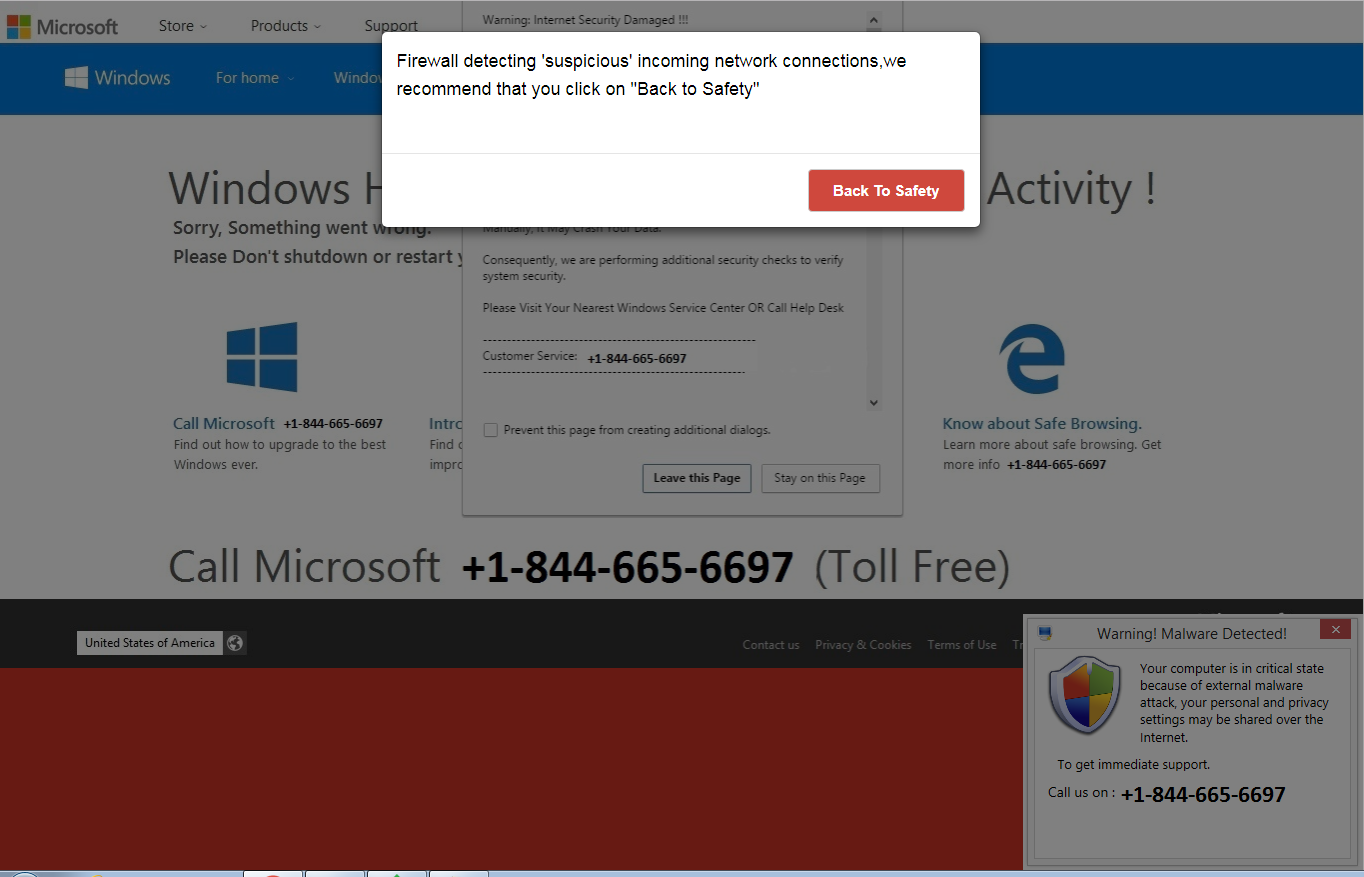Viewport: 1364px width, 877px height.
Task: Click the large blue Windows logo tile
Action: [262, 357]
